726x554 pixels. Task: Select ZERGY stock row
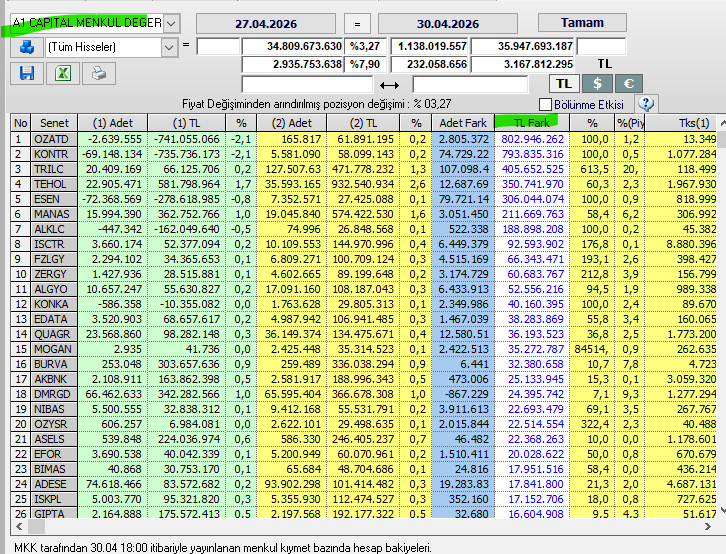point(363,274)
